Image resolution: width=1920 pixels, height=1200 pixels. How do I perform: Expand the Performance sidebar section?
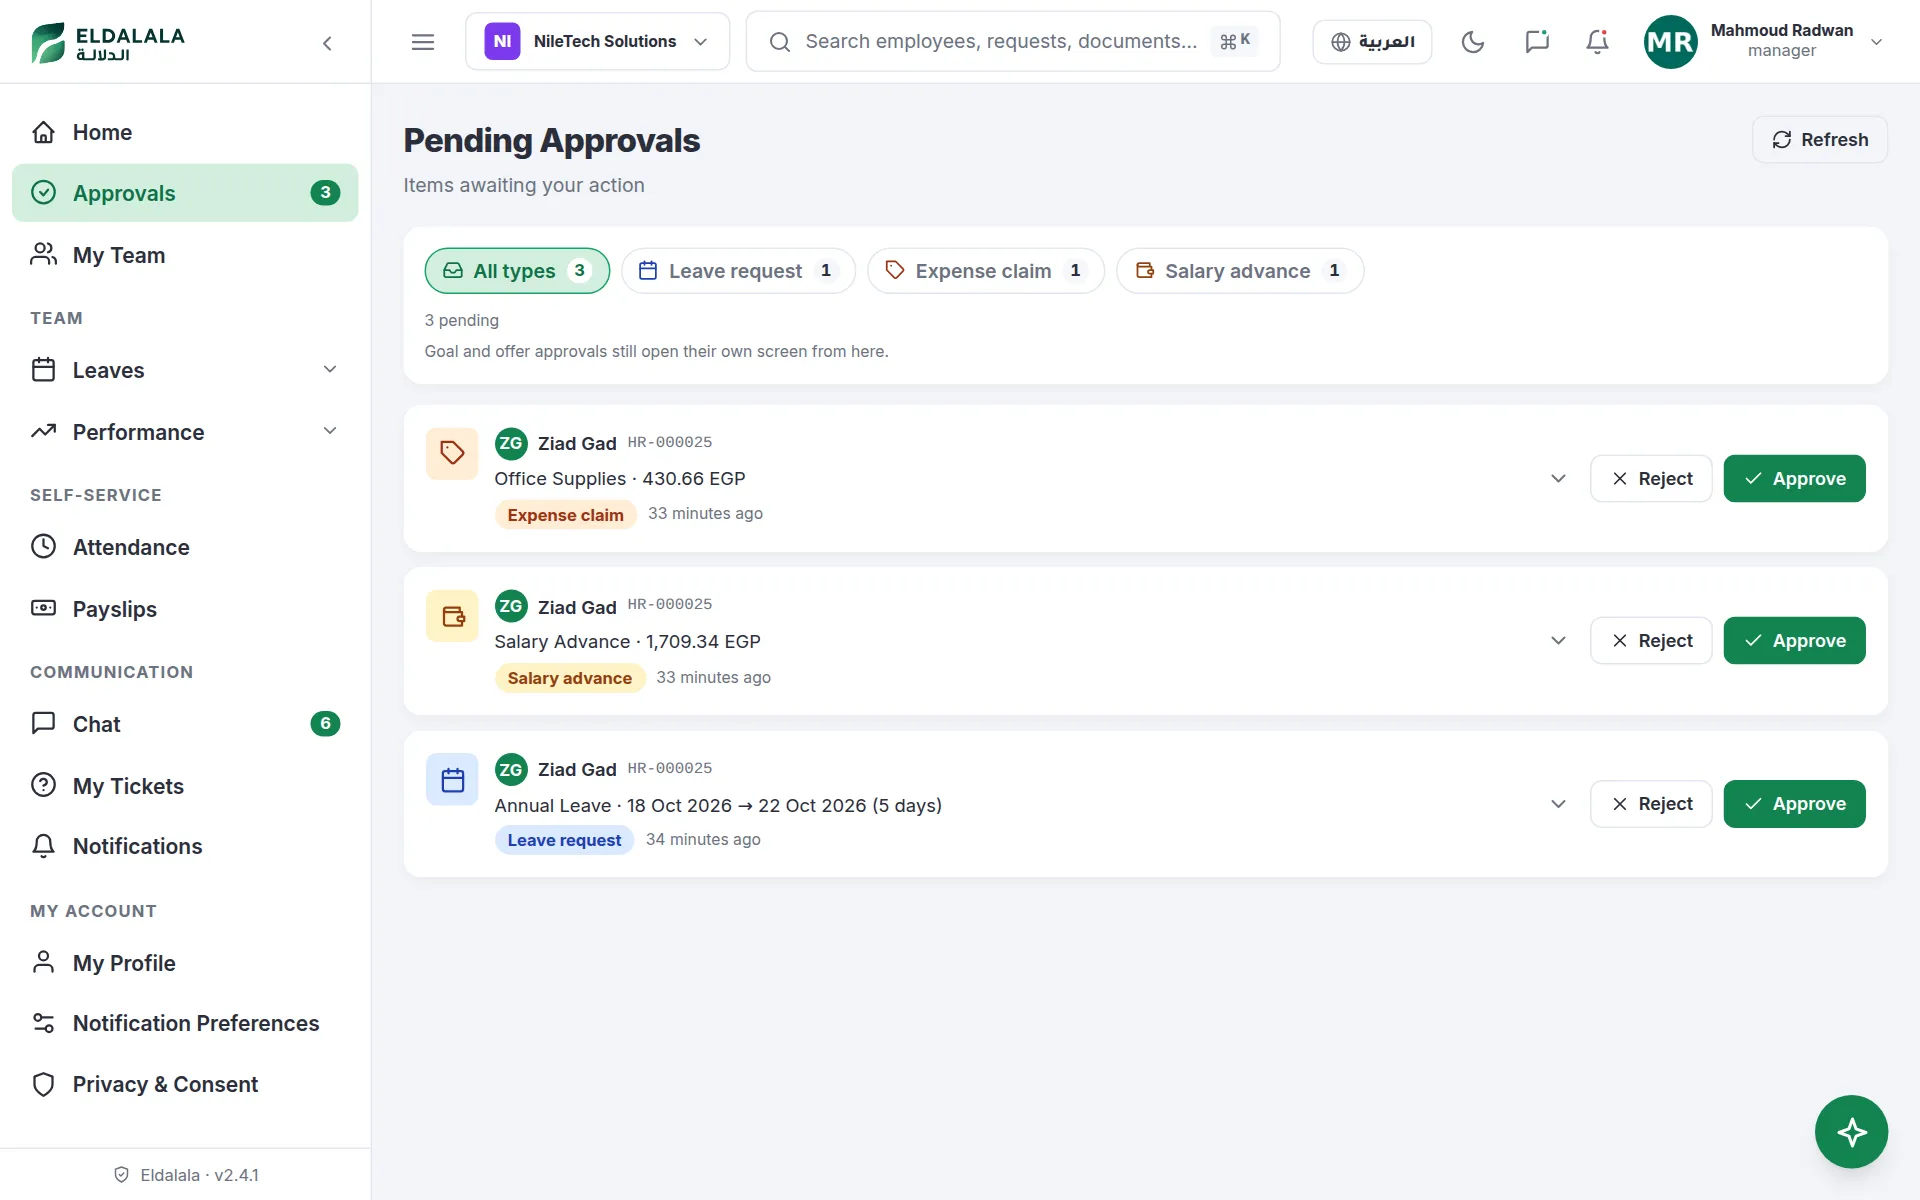click(x=185, y=432)
